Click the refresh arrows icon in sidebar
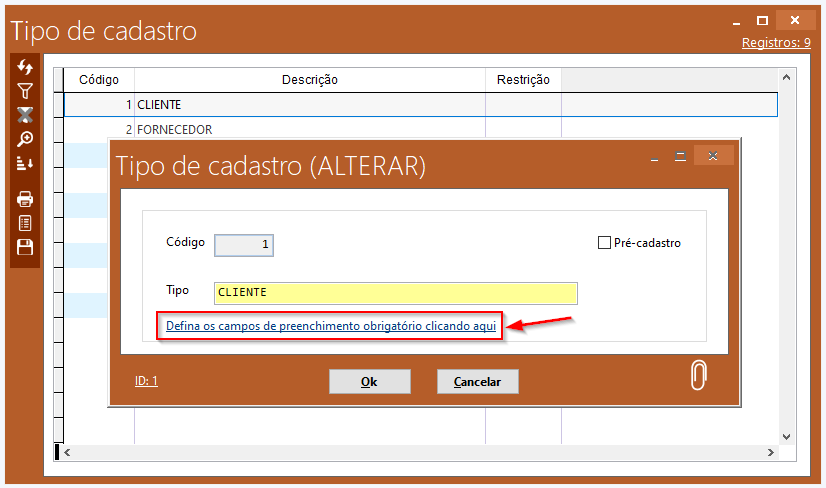 (25, 67)
